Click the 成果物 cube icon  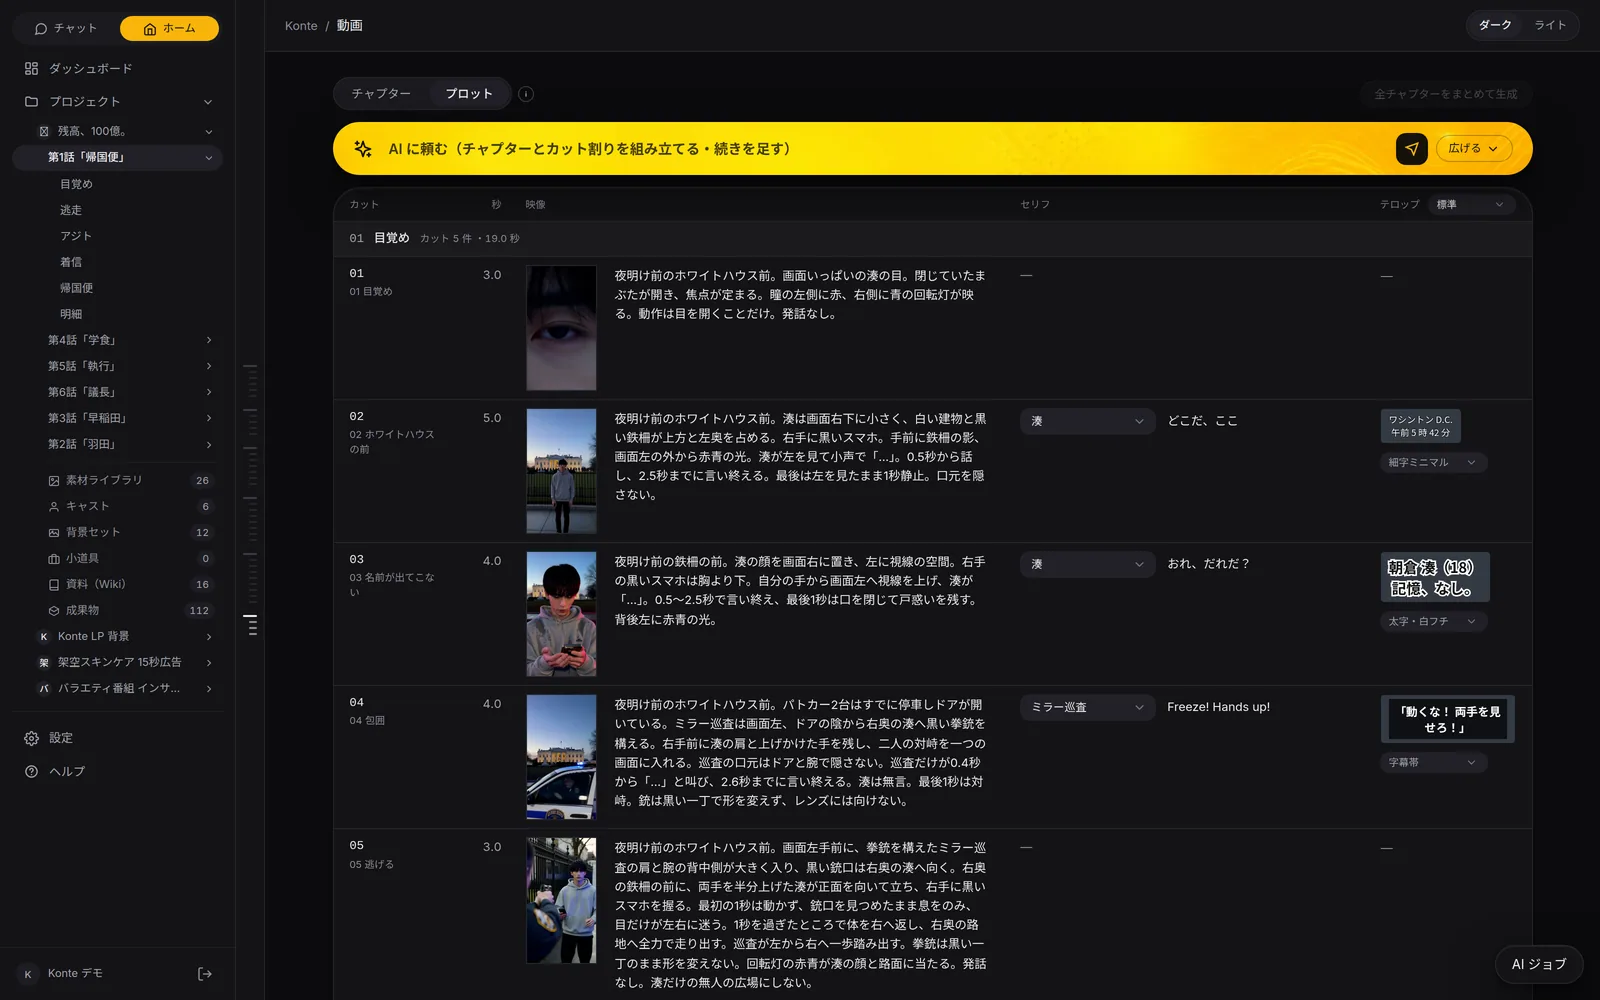pyautogui.click(x=54, y=611)
